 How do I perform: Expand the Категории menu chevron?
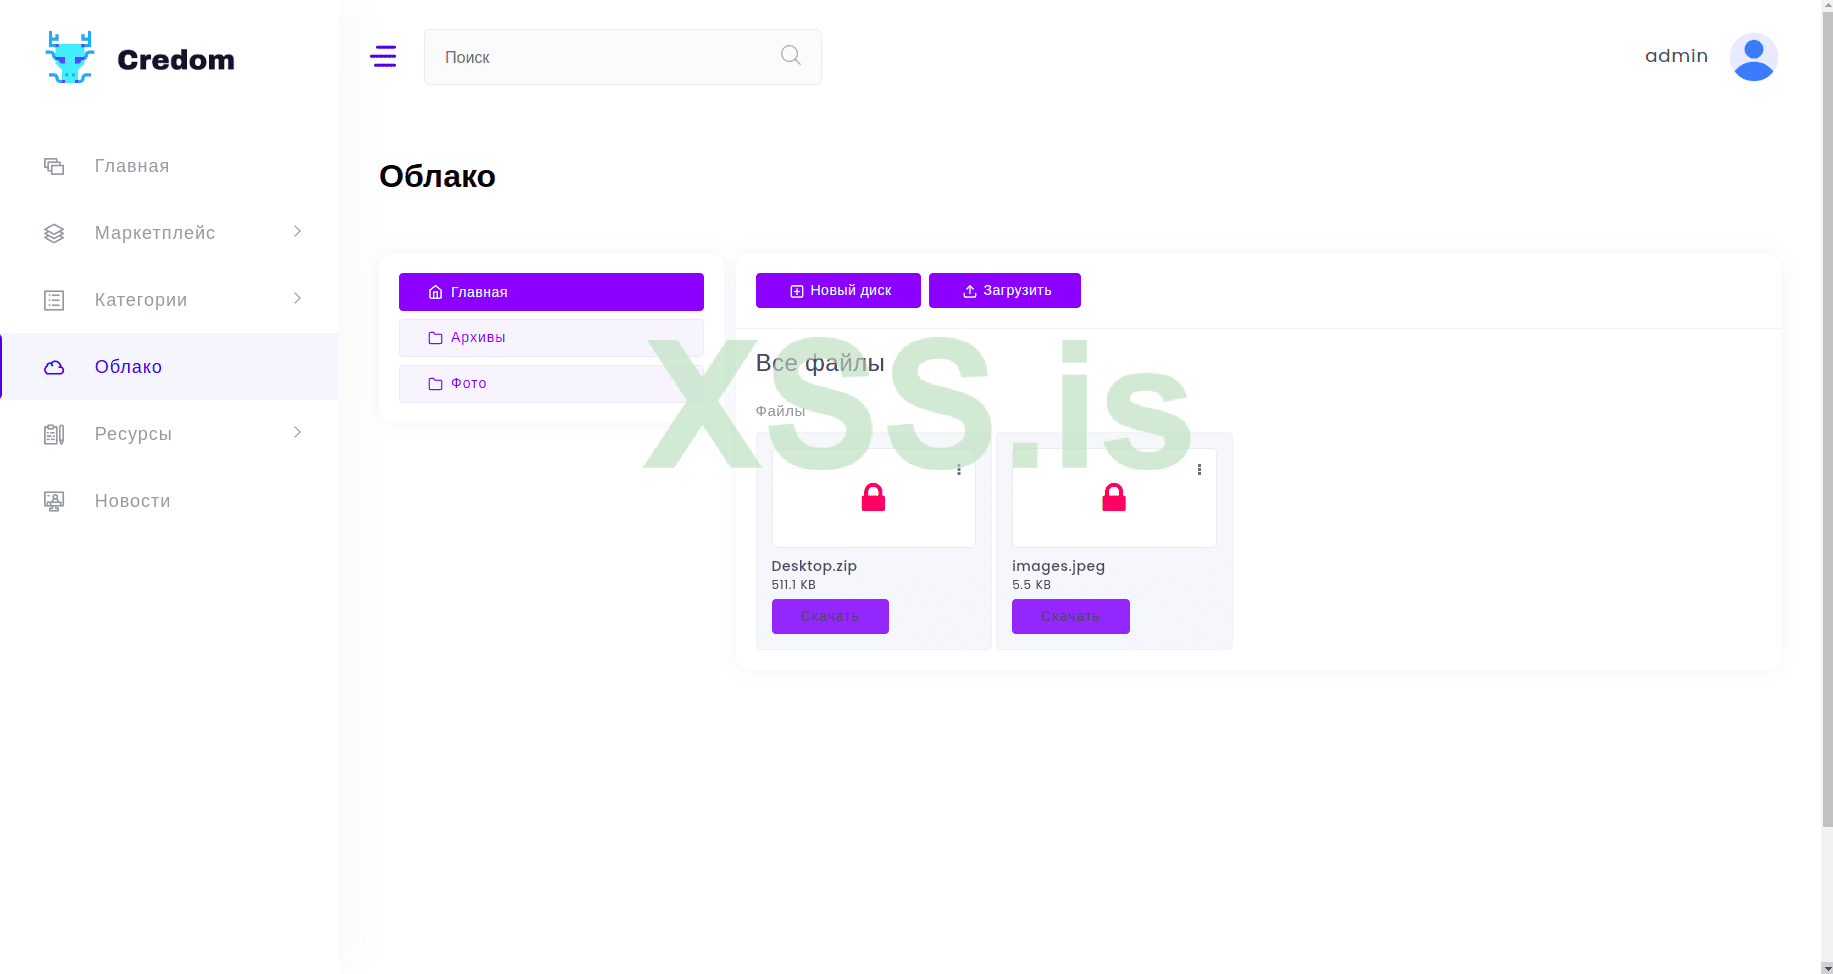click(x=296, y=299)
